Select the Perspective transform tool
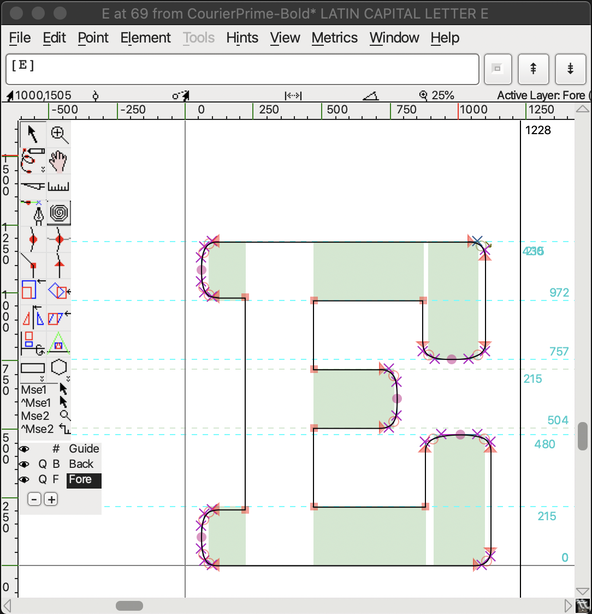Viewport: 592px width, 614px height. point(59,343)
